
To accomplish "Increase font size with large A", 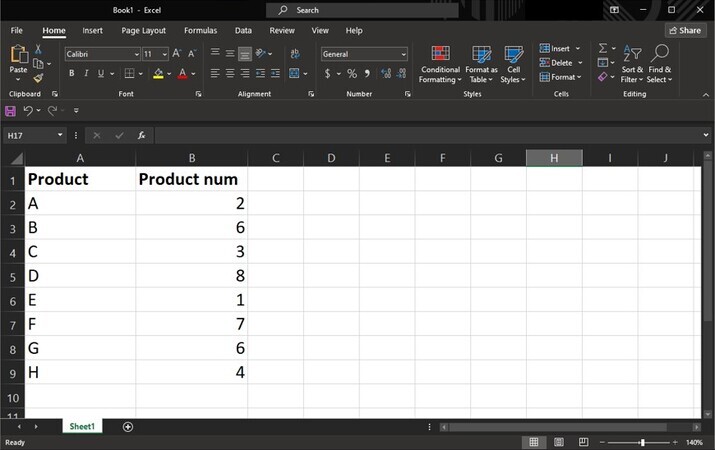I will point(176,54).
